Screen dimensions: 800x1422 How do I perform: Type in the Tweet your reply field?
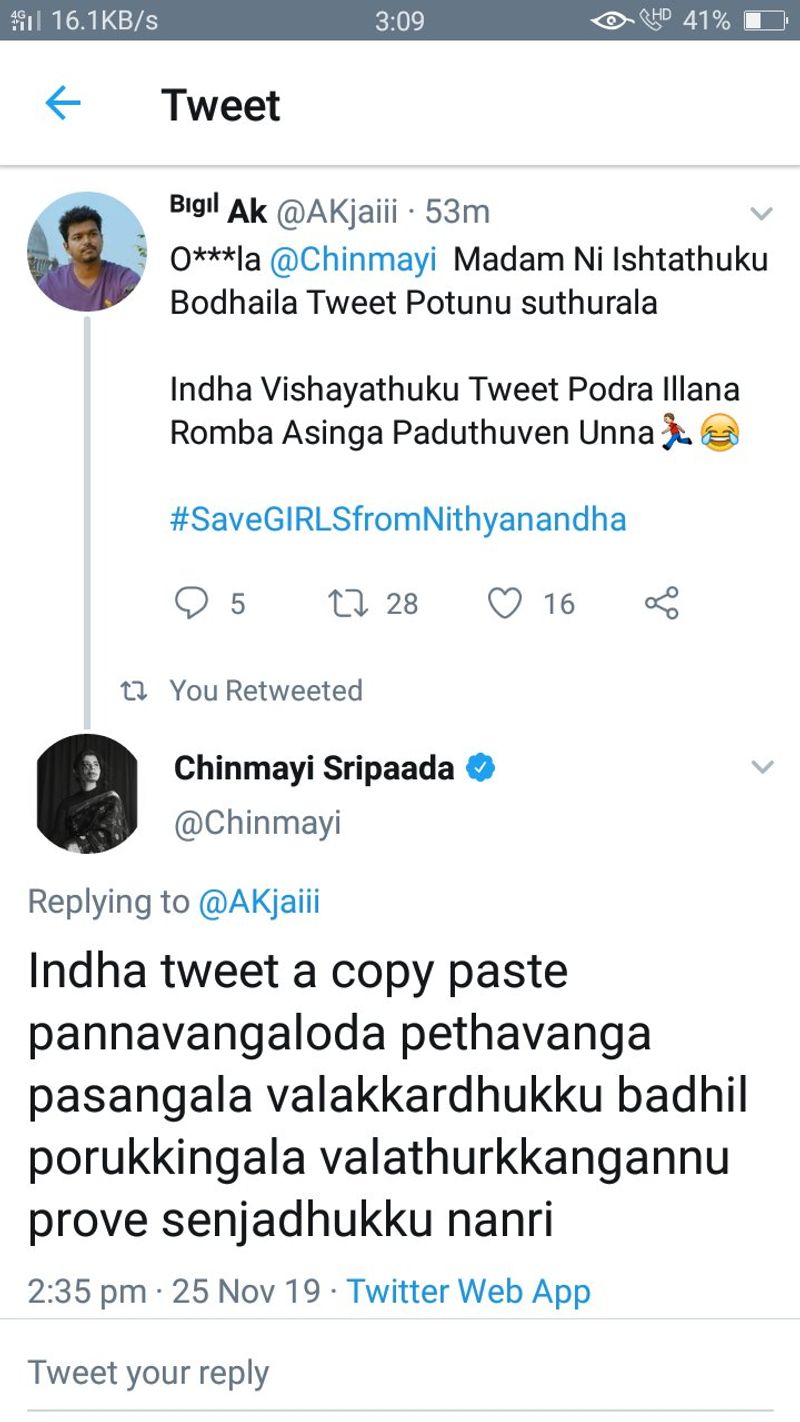coord(400,1372)
